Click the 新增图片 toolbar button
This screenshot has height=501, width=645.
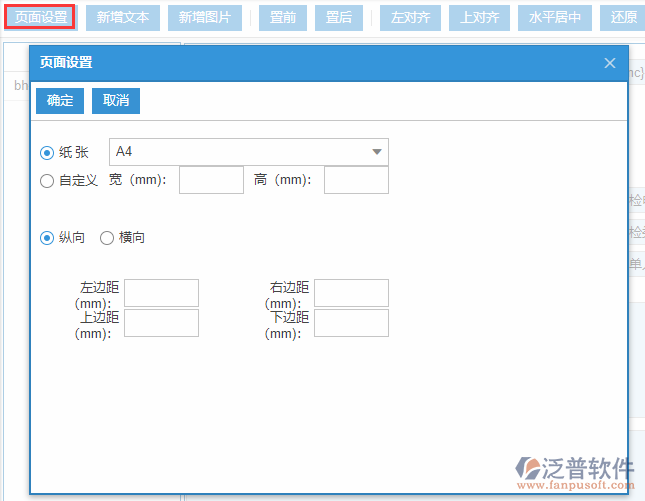[205, 18]
